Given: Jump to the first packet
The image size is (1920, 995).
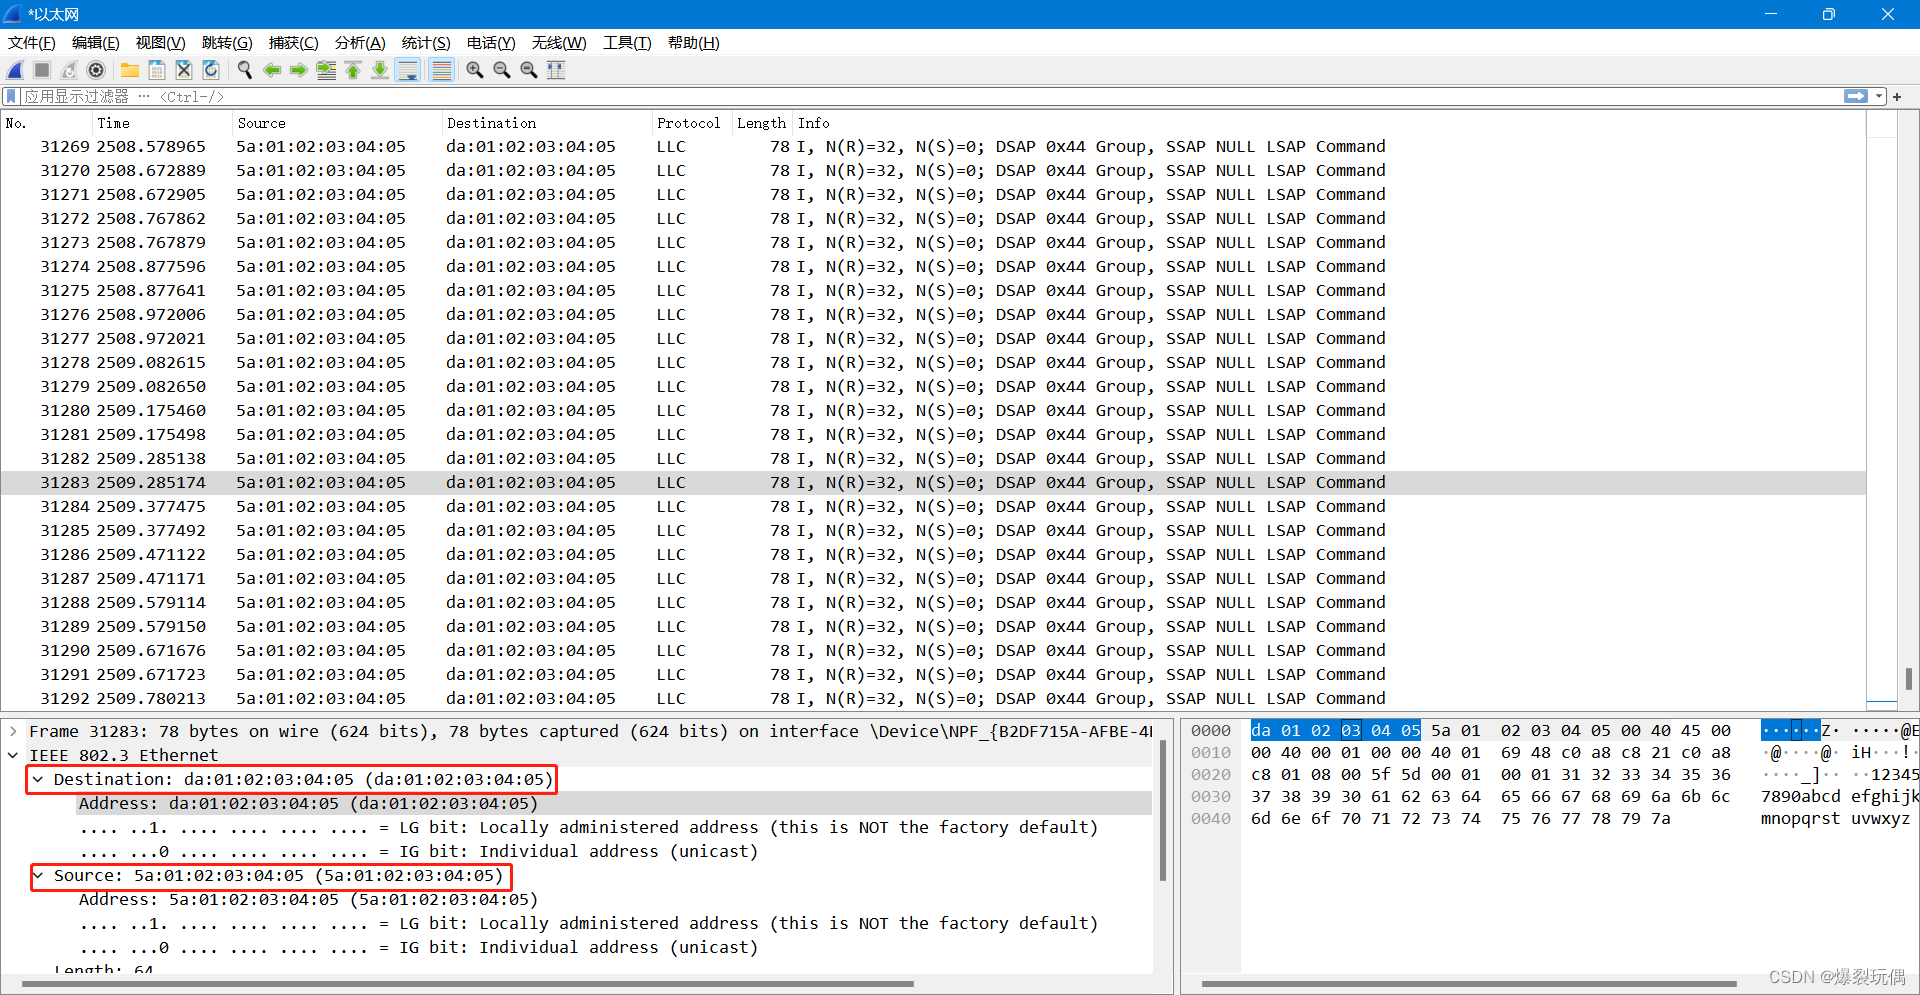Looking at the screenshot, I should click(353, 70).
